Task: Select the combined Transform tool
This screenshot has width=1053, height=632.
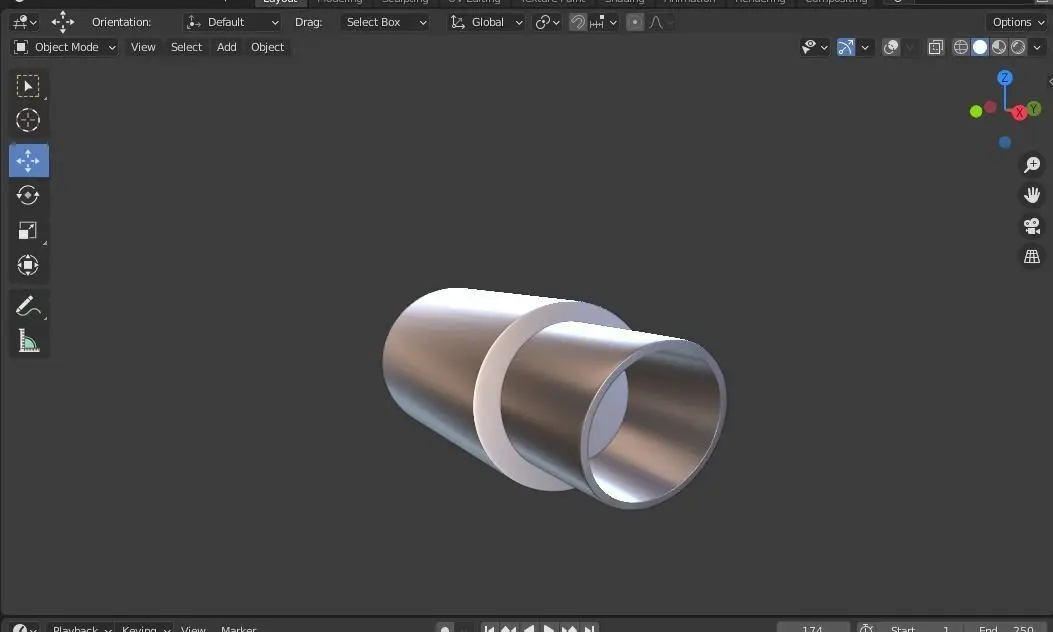Action: click(28, 265)
